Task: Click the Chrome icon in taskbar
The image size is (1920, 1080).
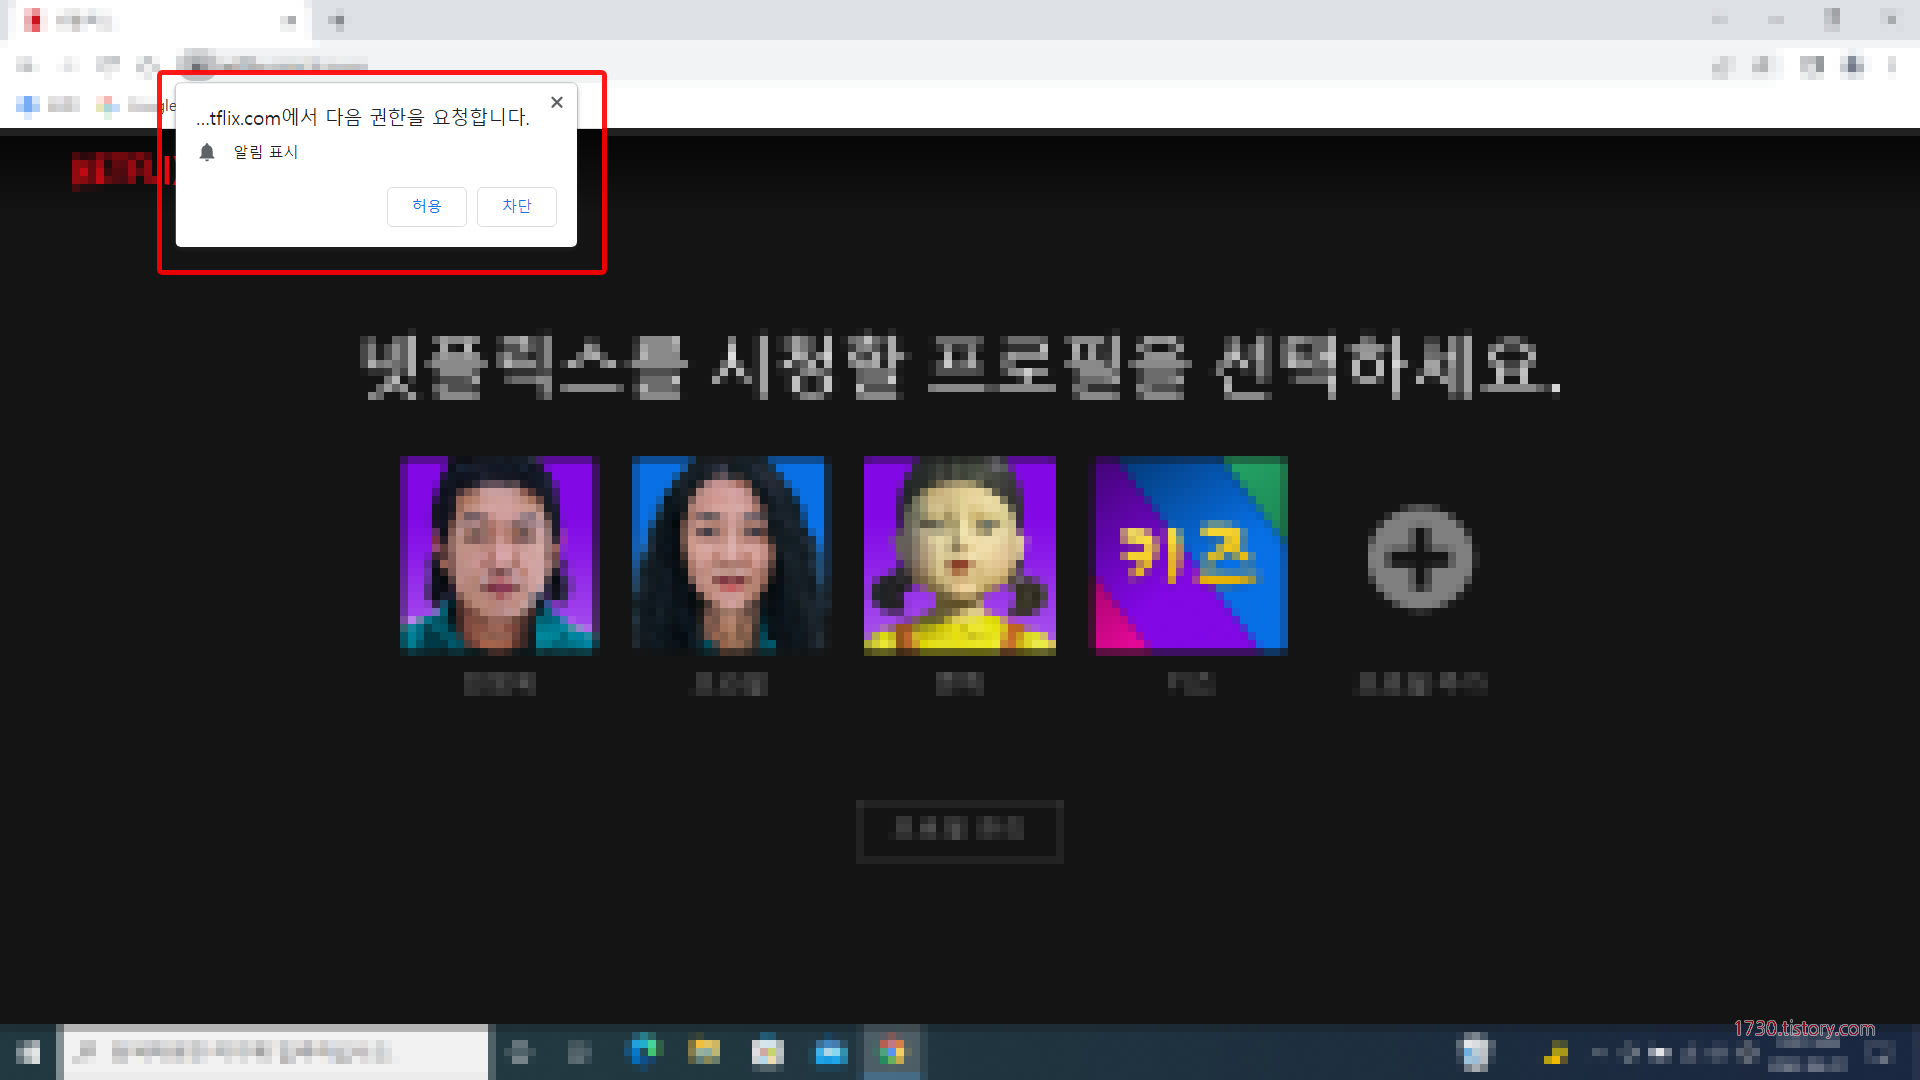Action: [892, 1052]
